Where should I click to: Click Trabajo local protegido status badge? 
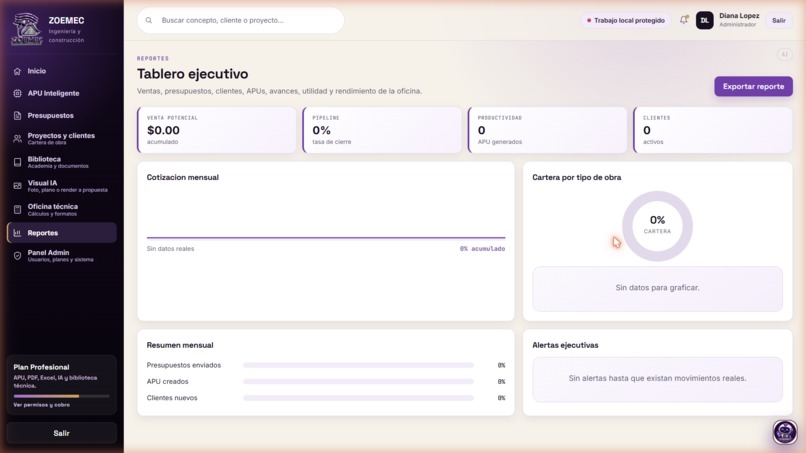point(626,21)
